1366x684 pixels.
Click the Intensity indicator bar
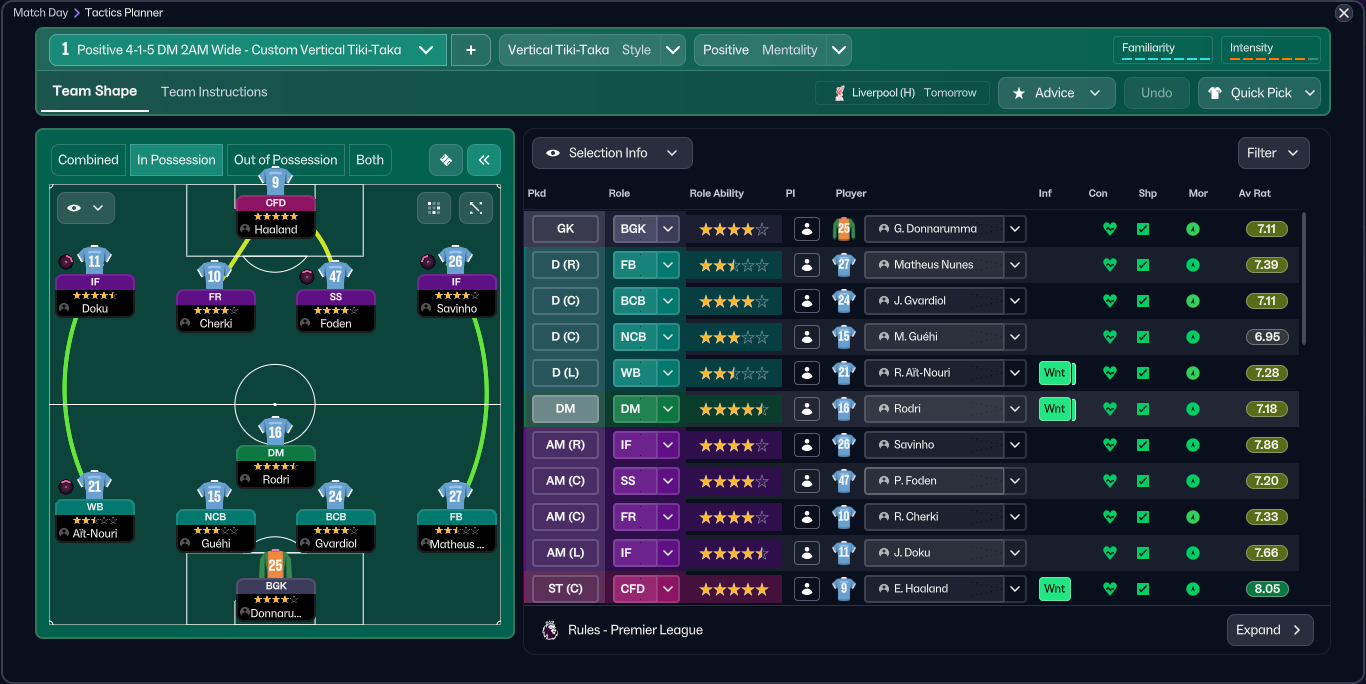coord(1270,50)
